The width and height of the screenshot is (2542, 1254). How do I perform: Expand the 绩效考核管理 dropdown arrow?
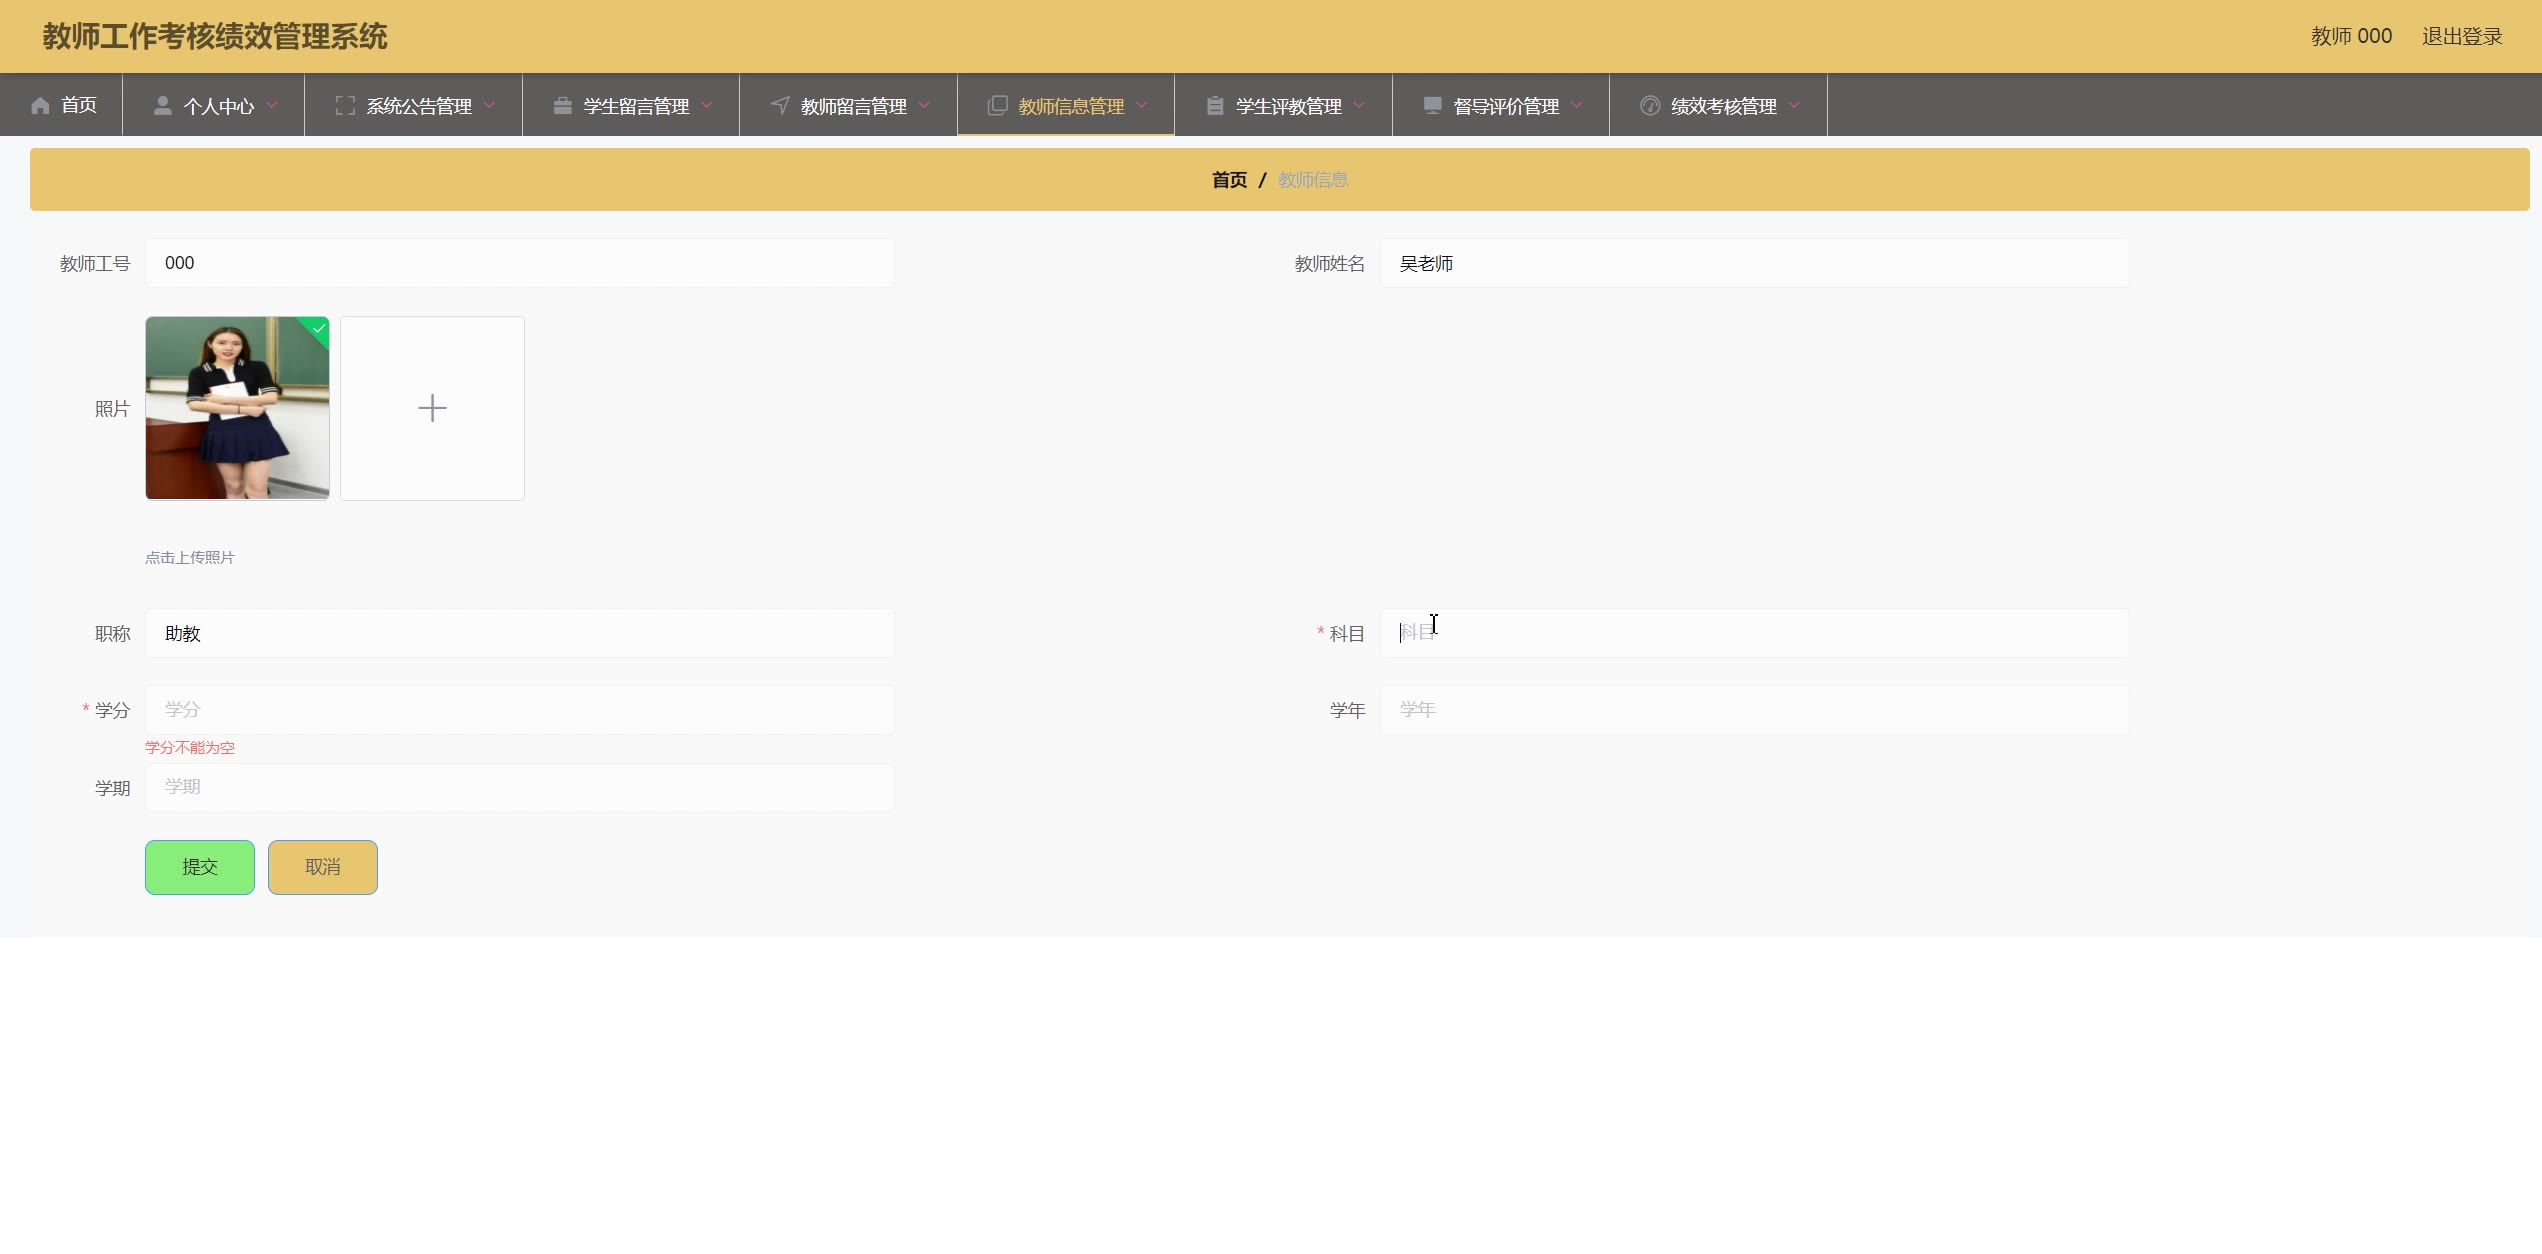(1794, 105)
